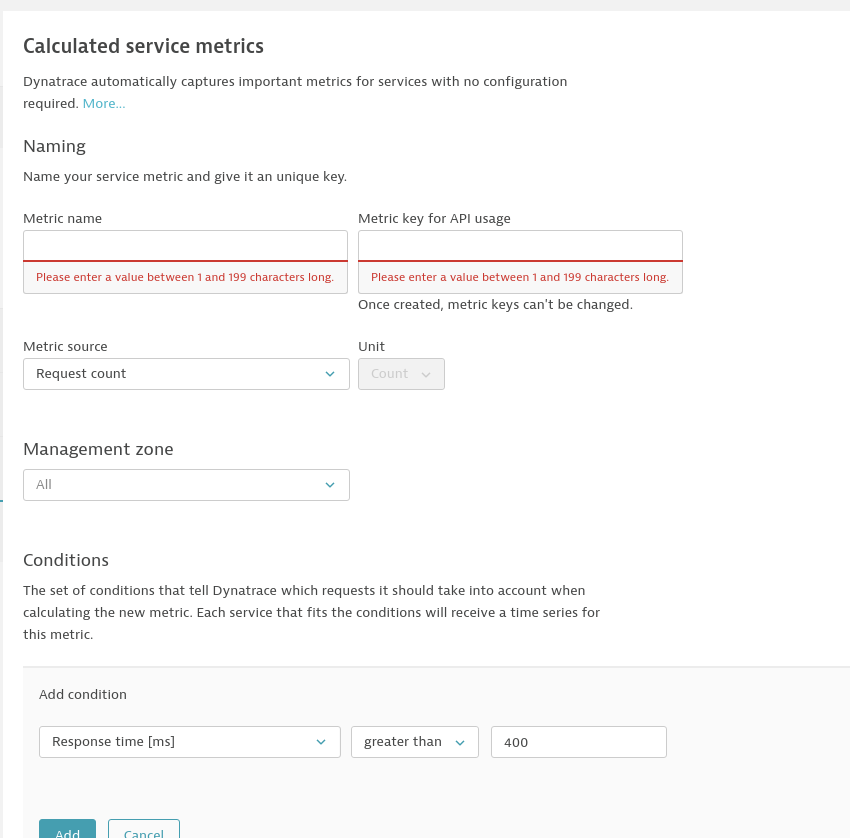850x838 pixels.
Task: Open the Unit "Count" dropdown
Action: click(x=400, y=374)
